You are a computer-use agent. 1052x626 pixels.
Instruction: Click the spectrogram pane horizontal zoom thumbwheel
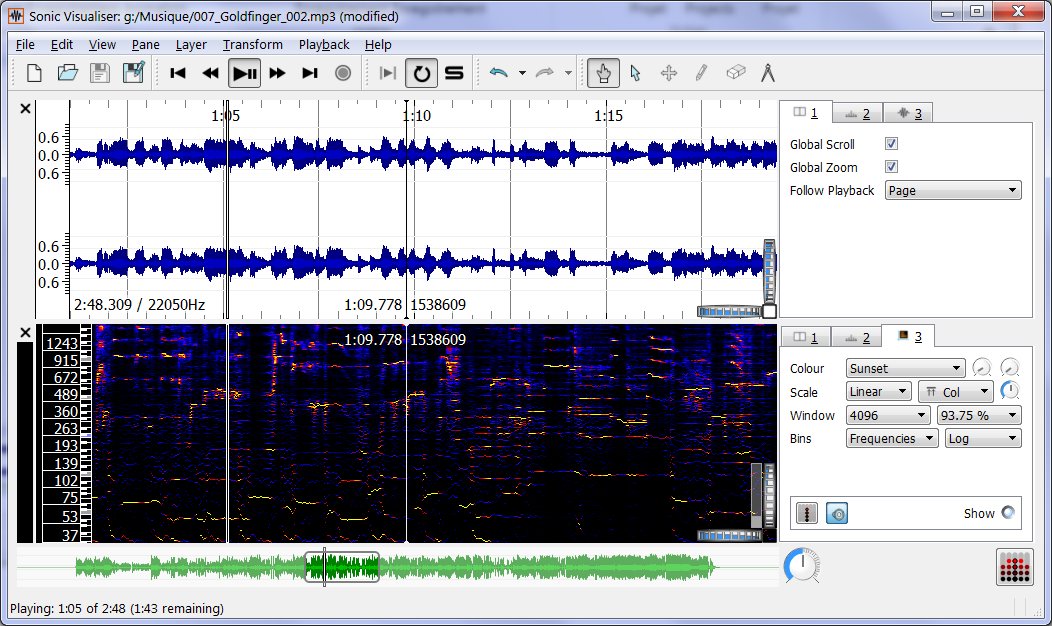tap(729, 535)
